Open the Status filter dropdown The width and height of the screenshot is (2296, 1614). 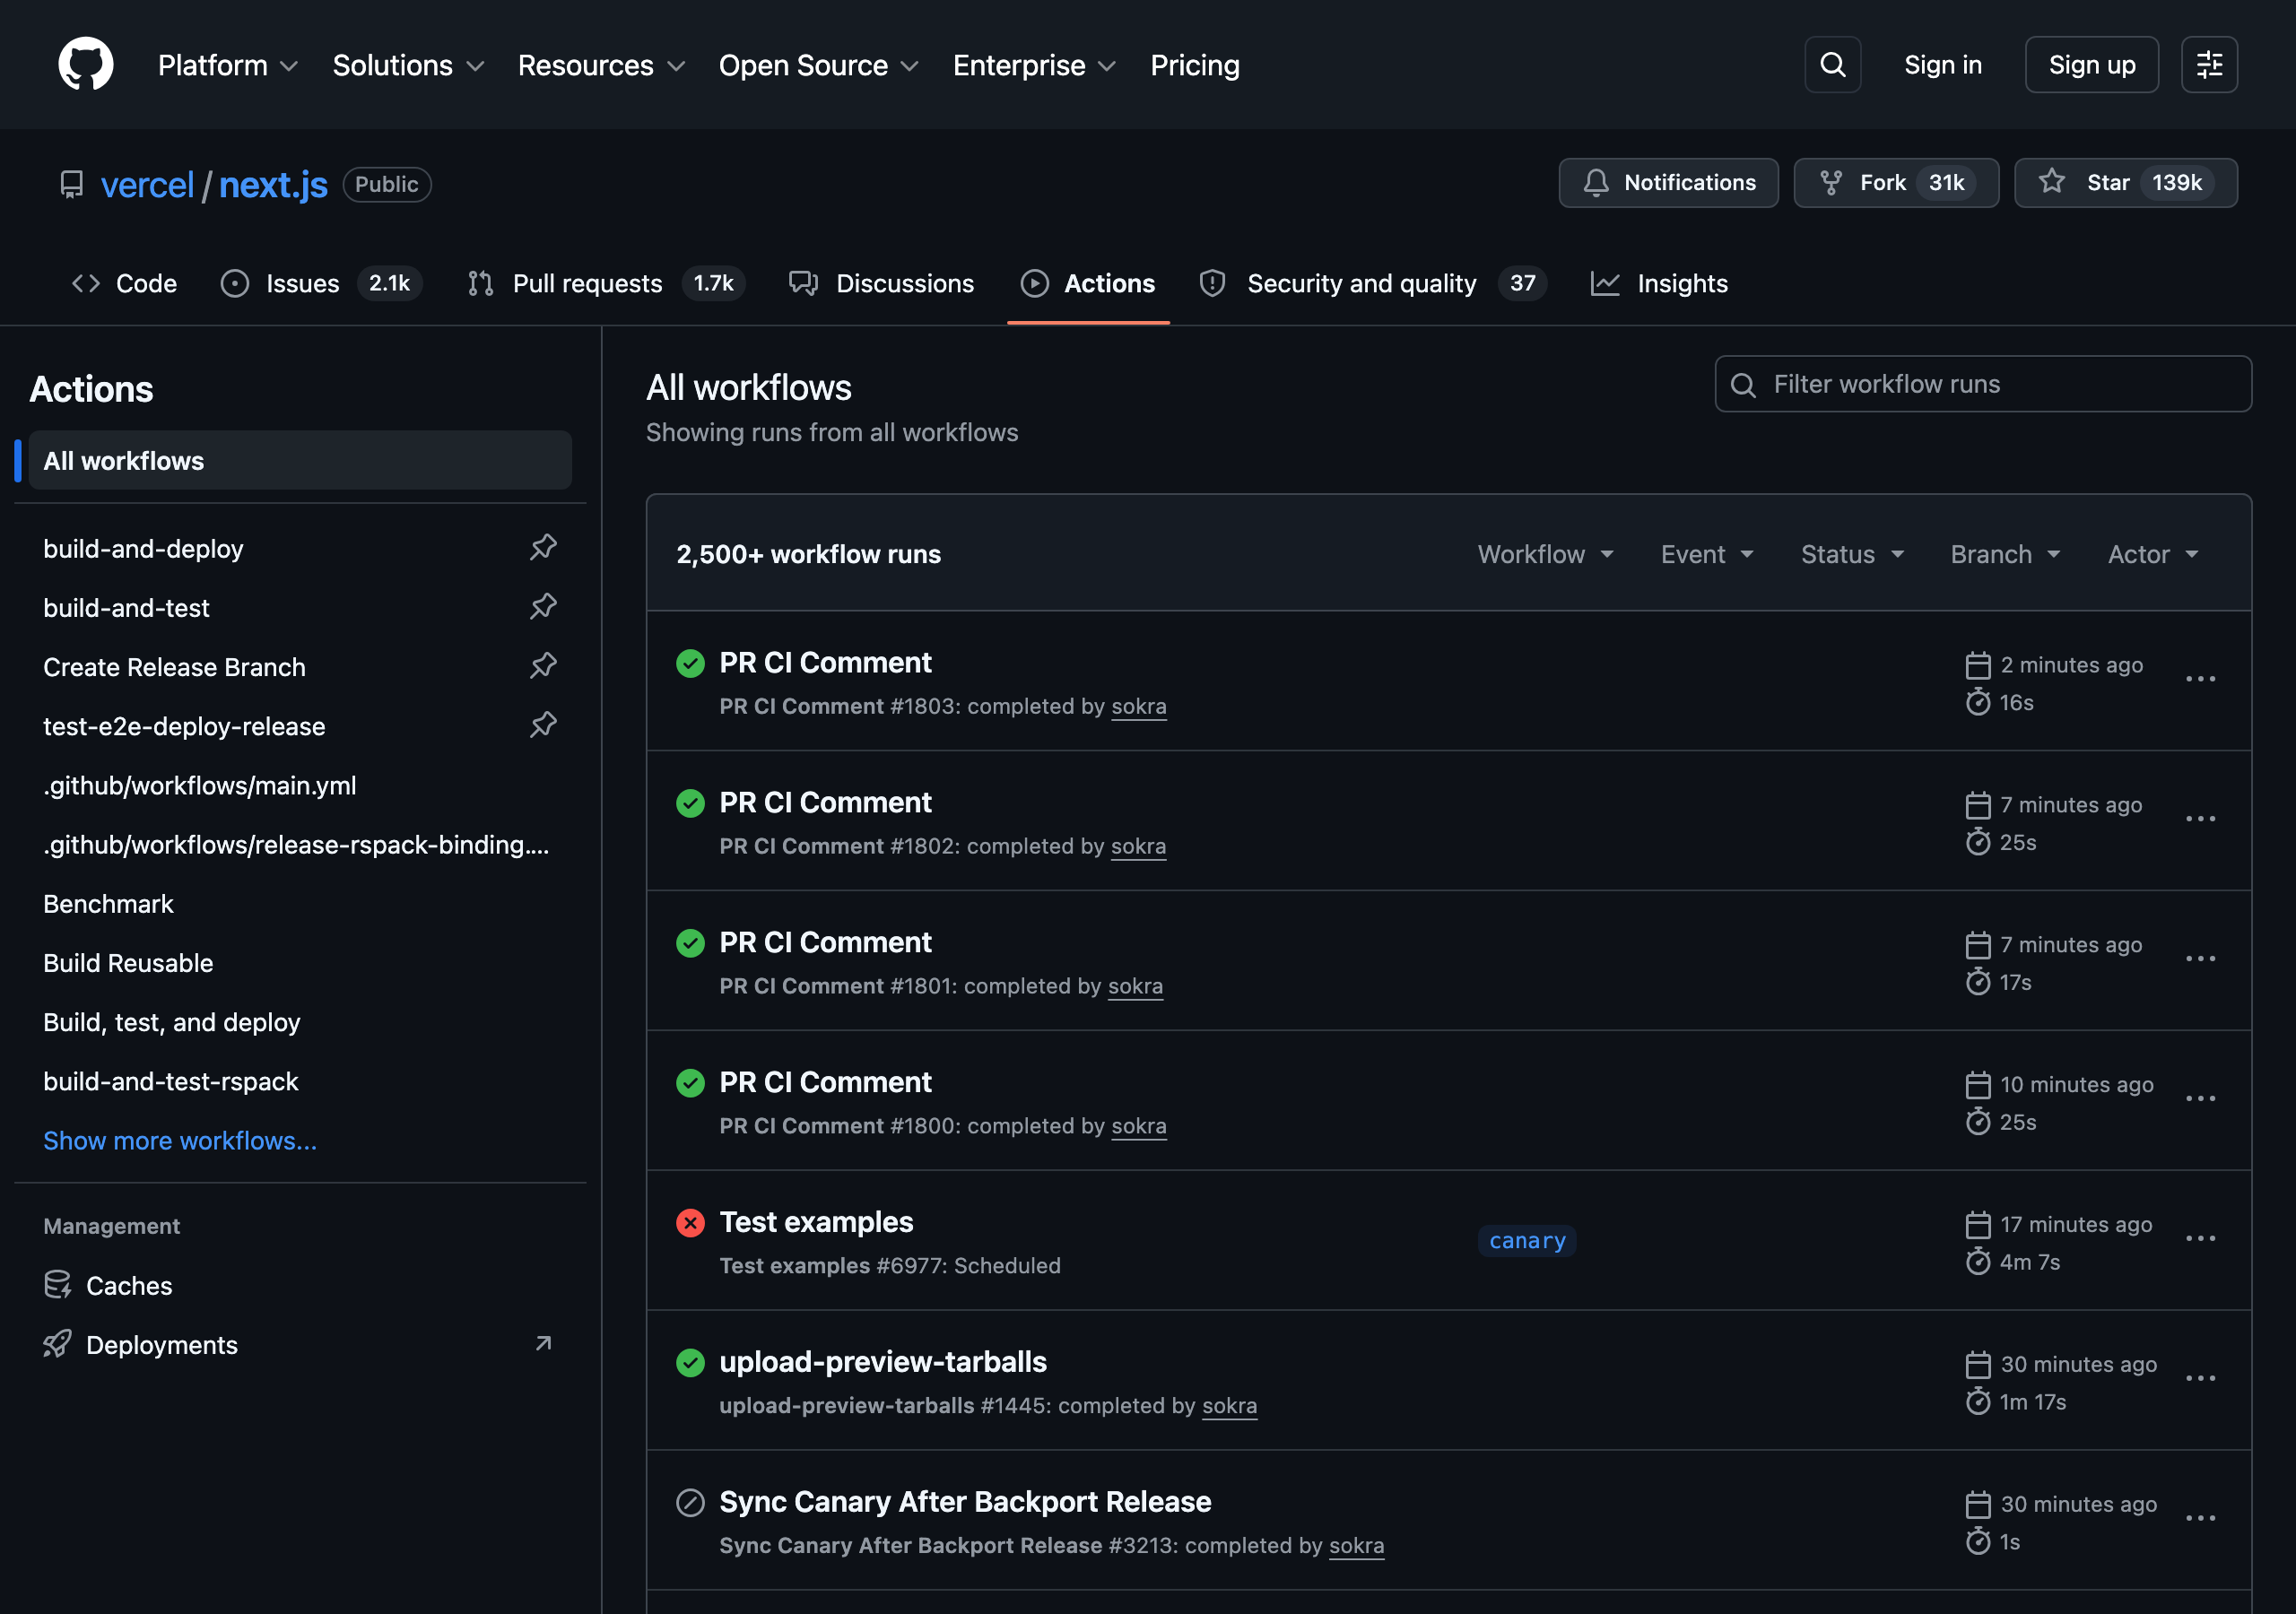[1853, 555]
